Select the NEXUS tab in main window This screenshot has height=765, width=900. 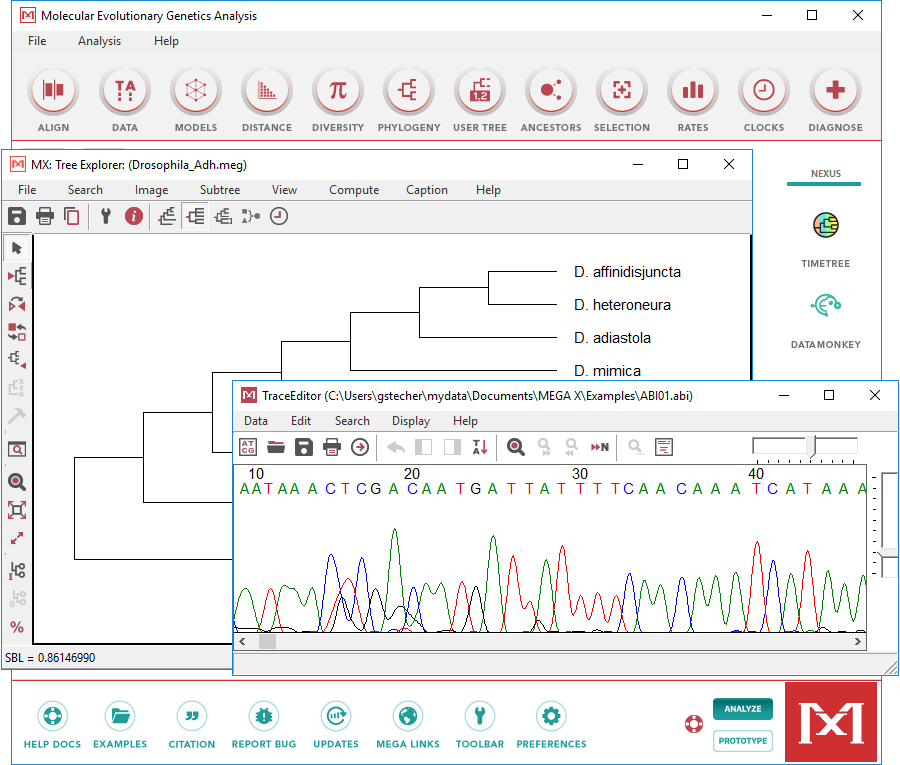(x=825, y=174)
